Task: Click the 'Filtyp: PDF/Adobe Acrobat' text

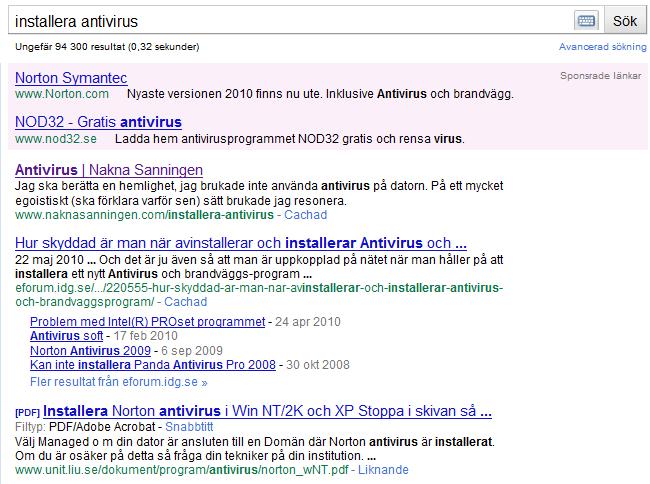Action: pyautogui.click(x=85, y=426)
